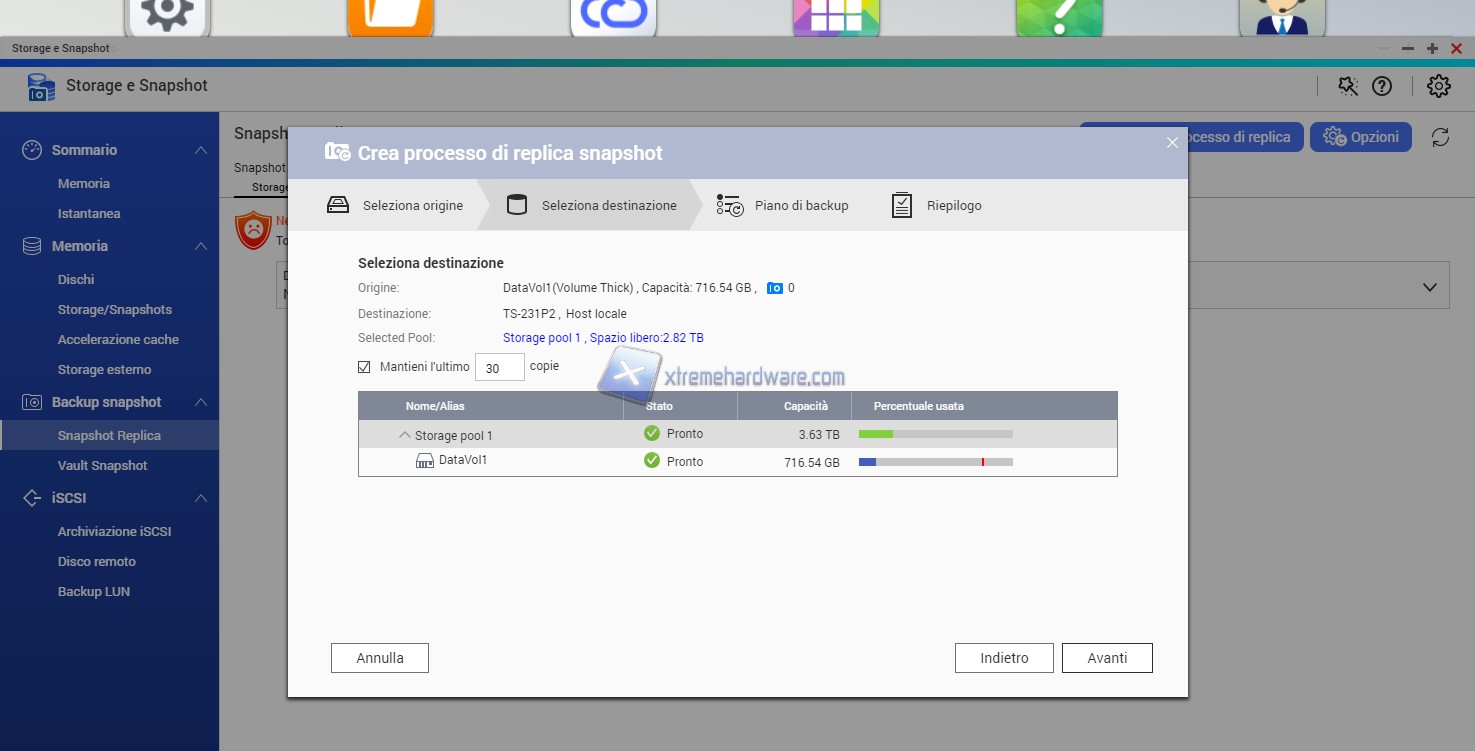Open Vault Snapshot in the sidebar

[x=102, y=466]
